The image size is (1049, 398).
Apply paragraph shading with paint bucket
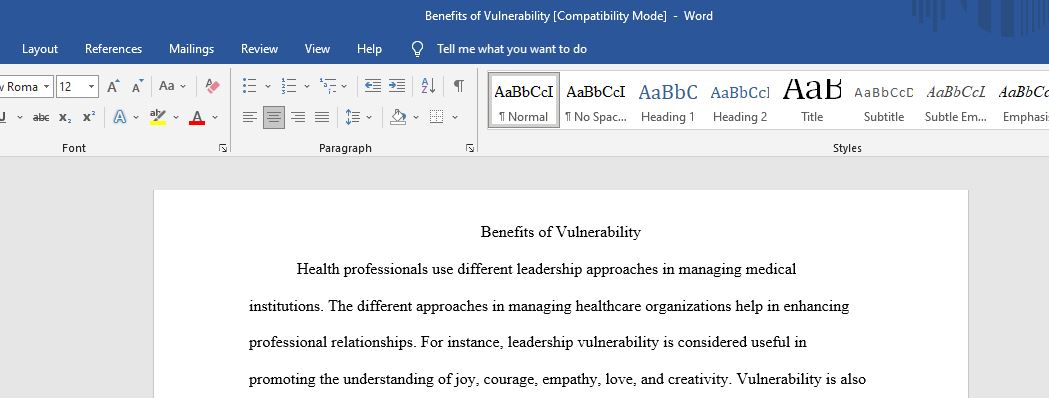[x=398, y=117]
